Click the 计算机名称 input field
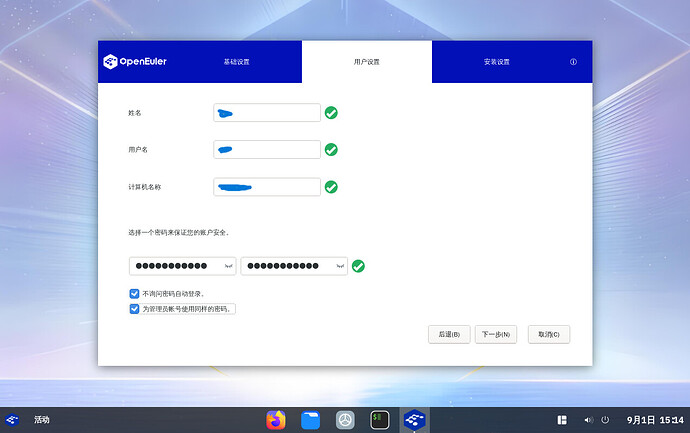The height and width of the screenshot is (433, 690). 267,187
